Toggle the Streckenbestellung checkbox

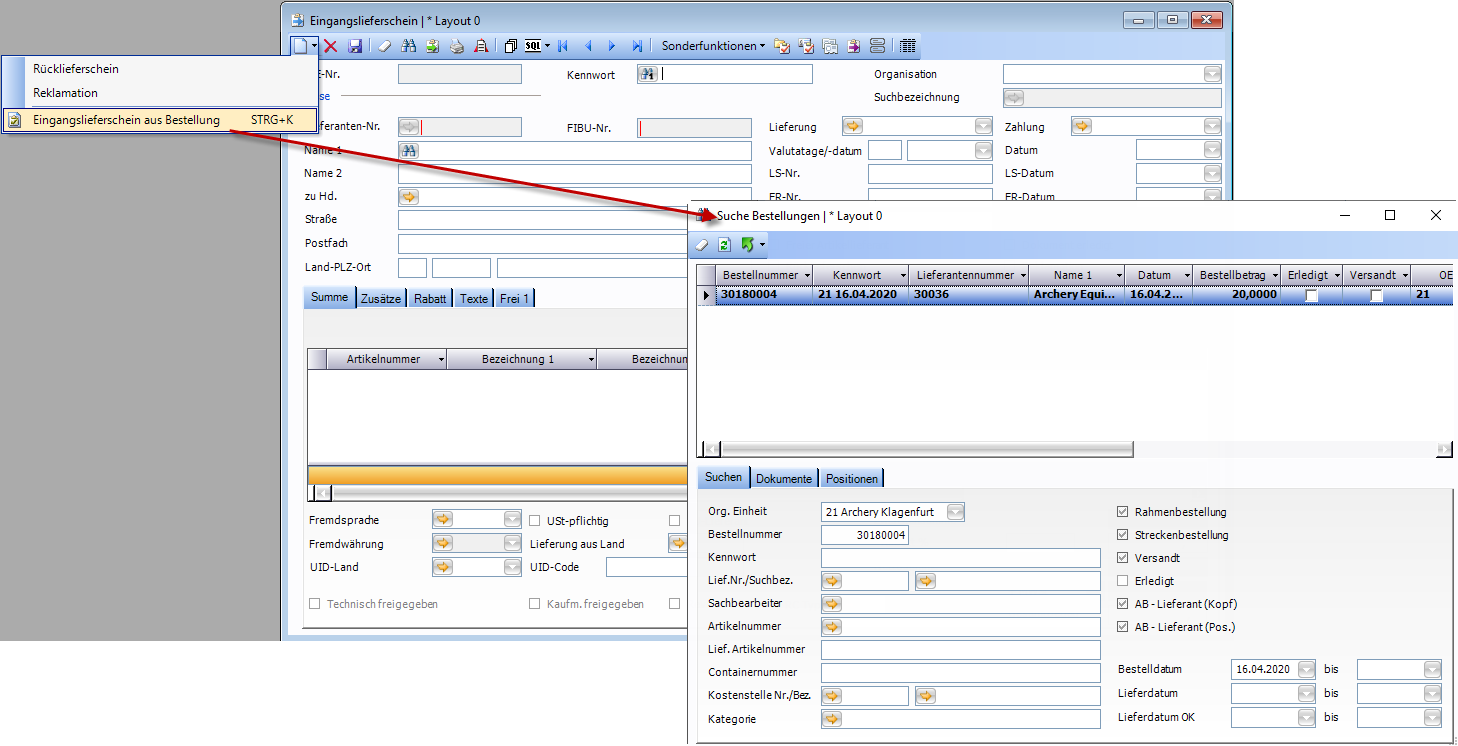coord(1122,535)
